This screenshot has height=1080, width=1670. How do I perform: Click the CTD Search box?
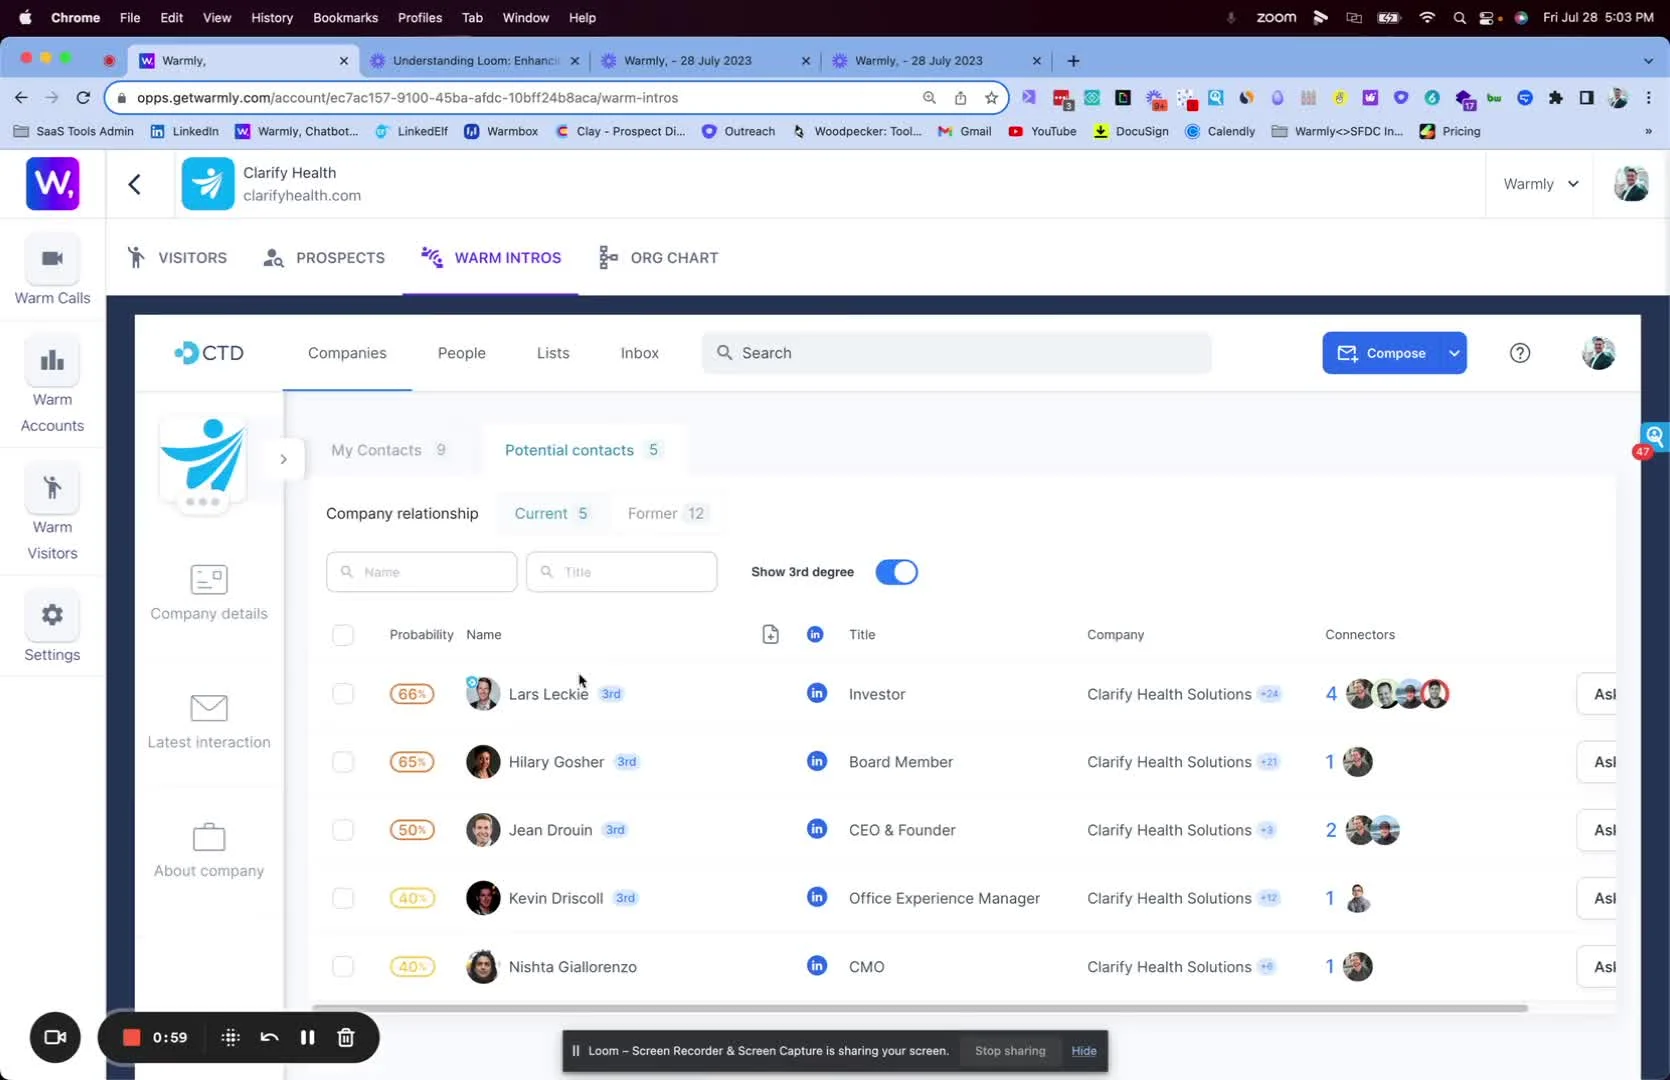(956, 353)
